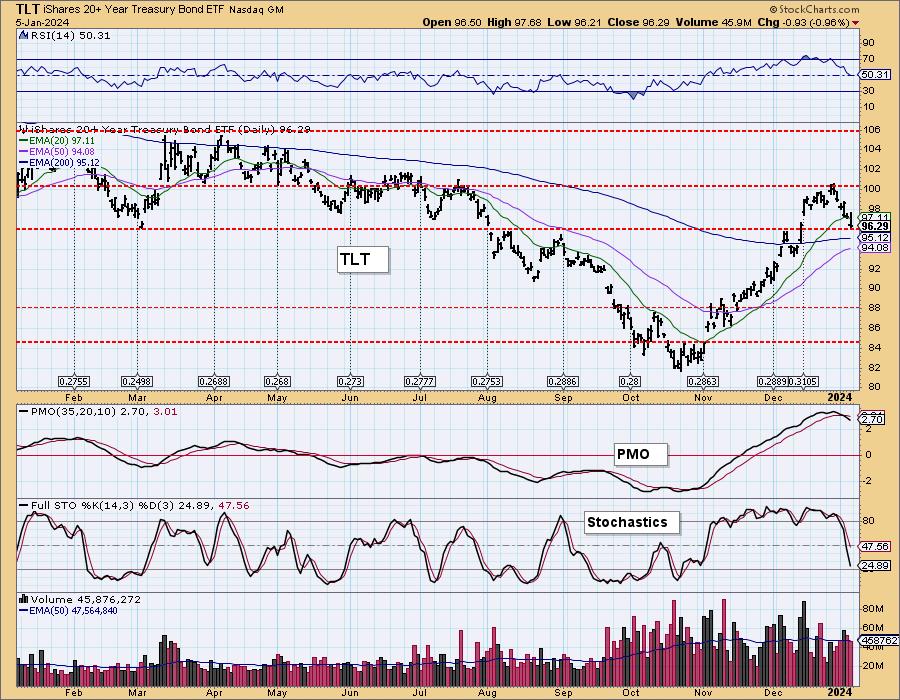Click the 0.2886 ratio label
The height and width of the screenshot is (700, 900).
click(563, 382)
